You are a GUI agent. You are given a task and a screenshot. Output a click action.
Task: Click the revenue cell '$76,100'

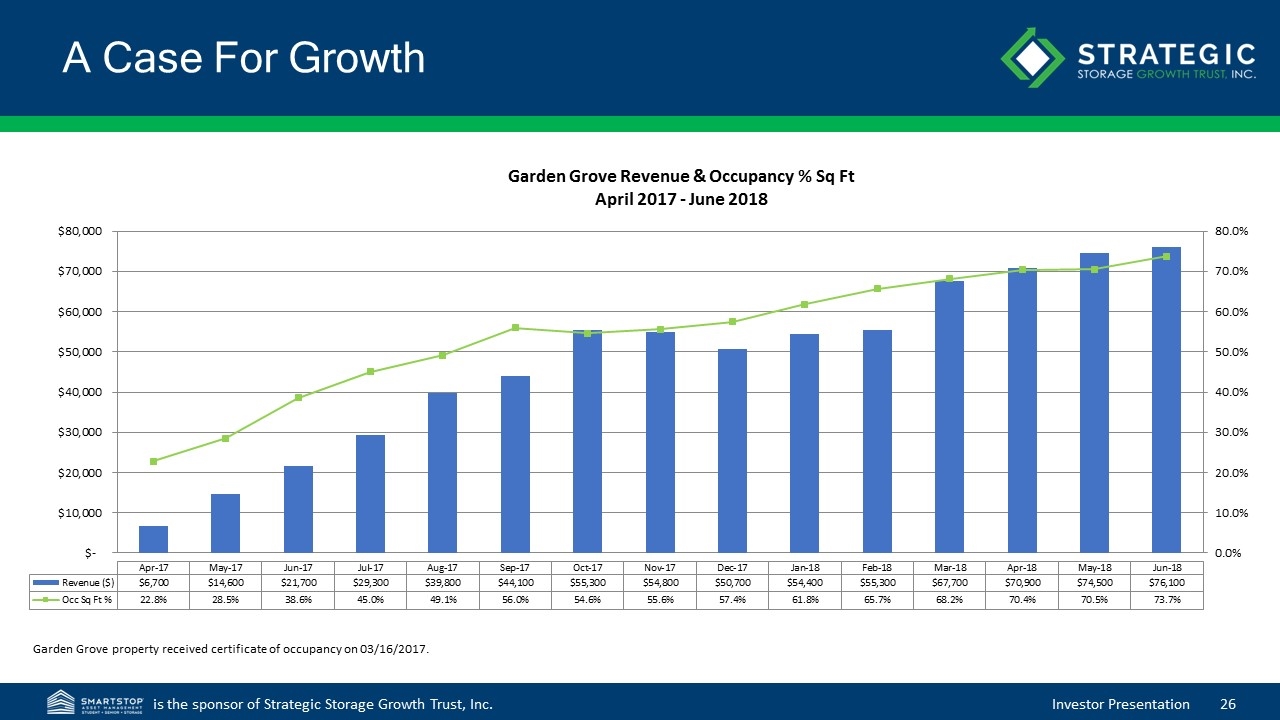pos(1166,582)
